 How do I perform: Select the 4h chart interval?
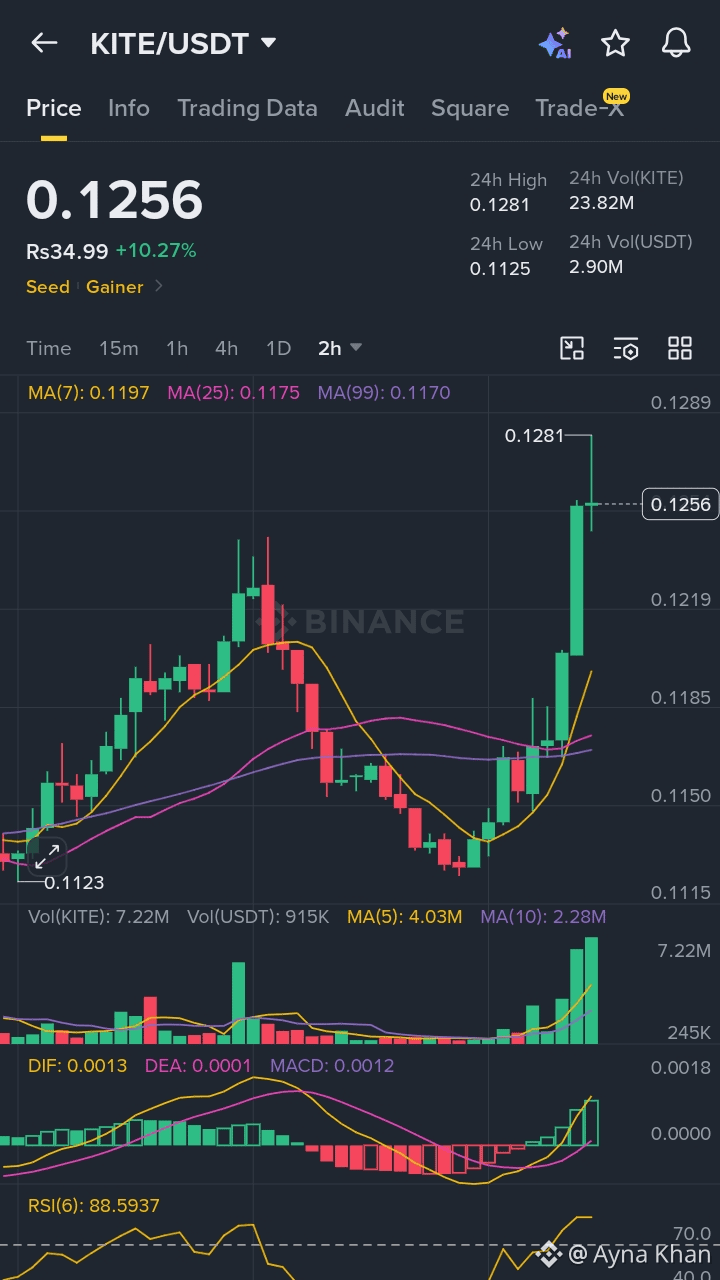pyautogui.click(x=227, y=348)
